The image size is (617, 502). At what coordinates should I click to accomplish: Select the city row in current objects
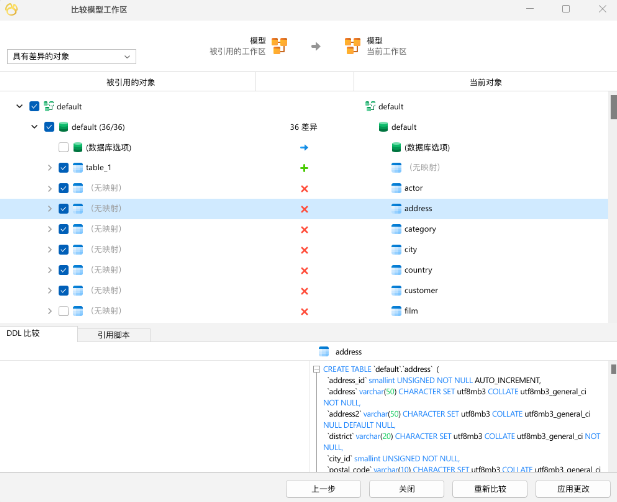[x=410, y=249]
